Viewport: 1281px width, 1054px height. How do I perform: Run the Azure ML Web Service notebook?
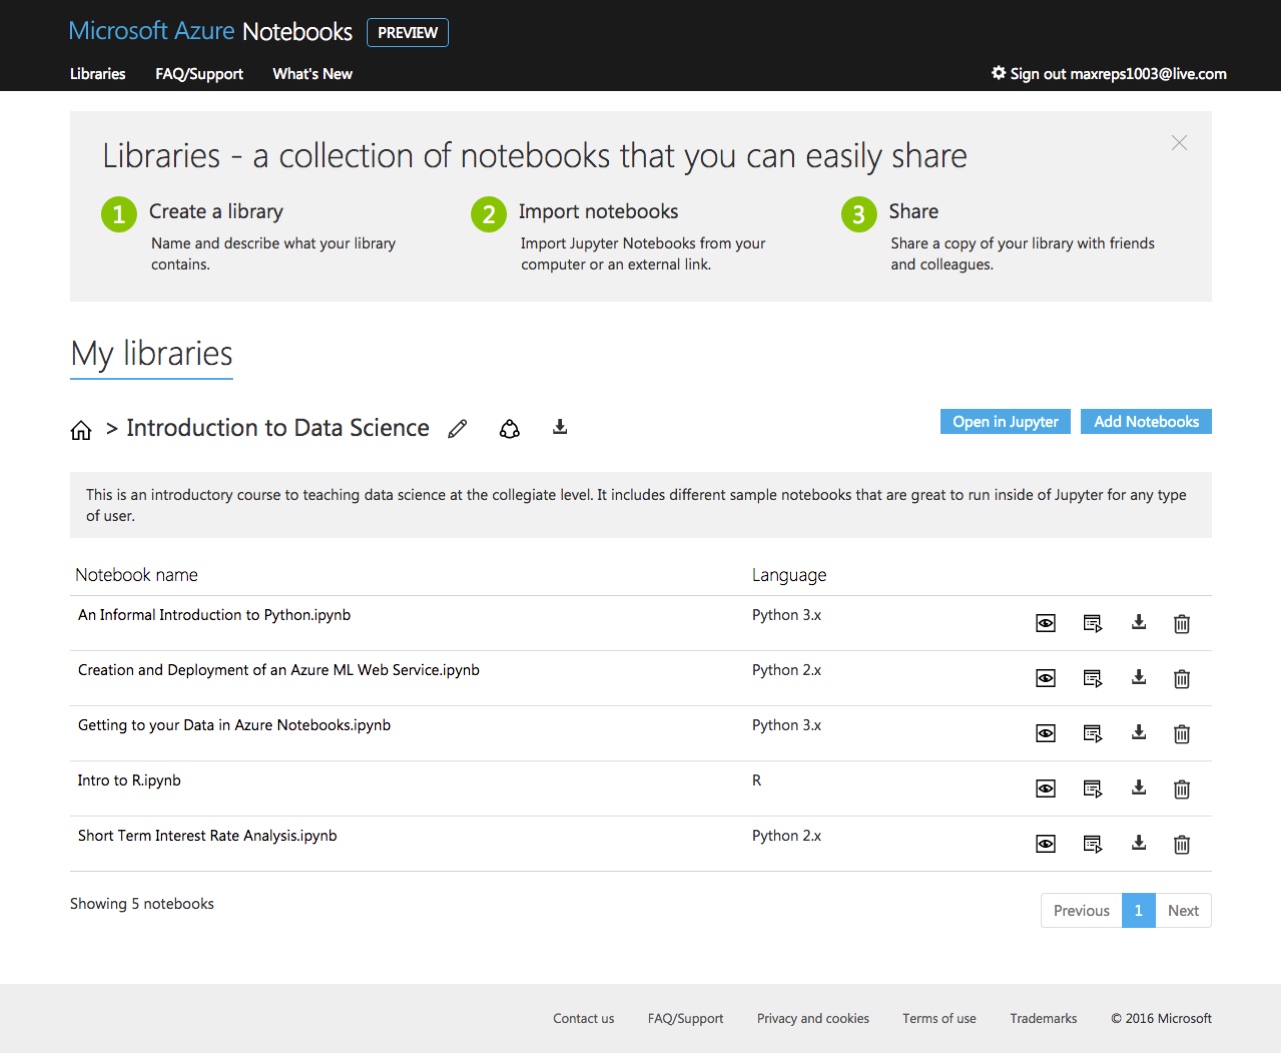[x=1093, y=679]
